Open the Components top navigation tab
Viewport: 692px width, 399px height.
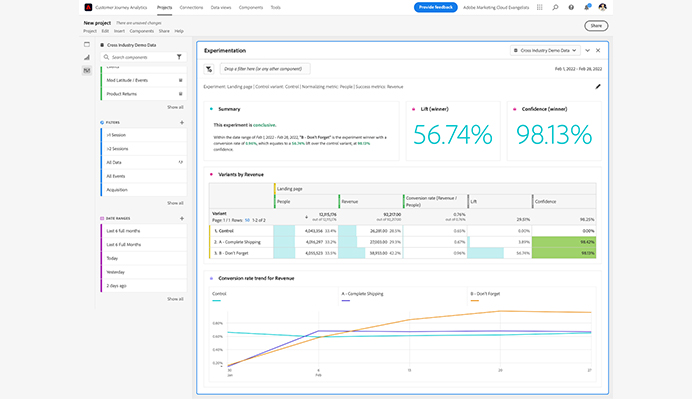point(251,8)
